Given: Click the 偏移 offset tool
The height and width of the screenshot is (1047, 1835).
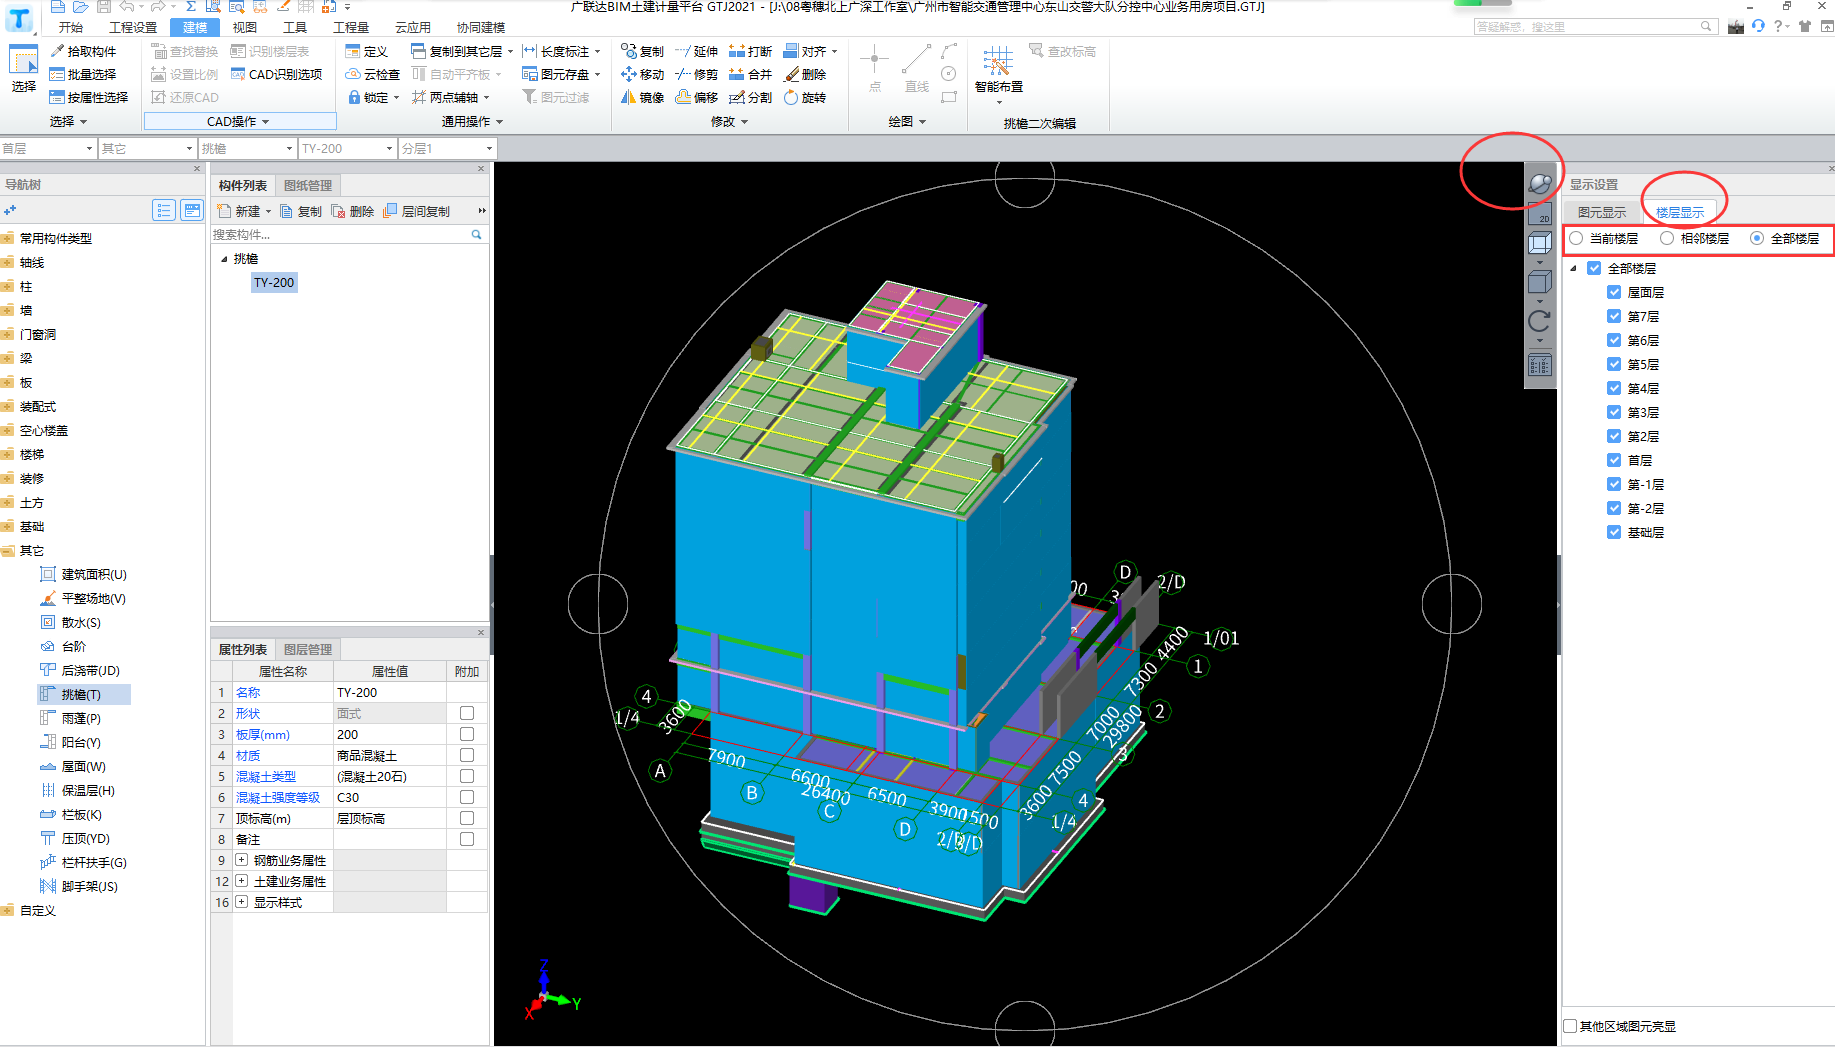Looking at the screenshot, I should (696, 97).
